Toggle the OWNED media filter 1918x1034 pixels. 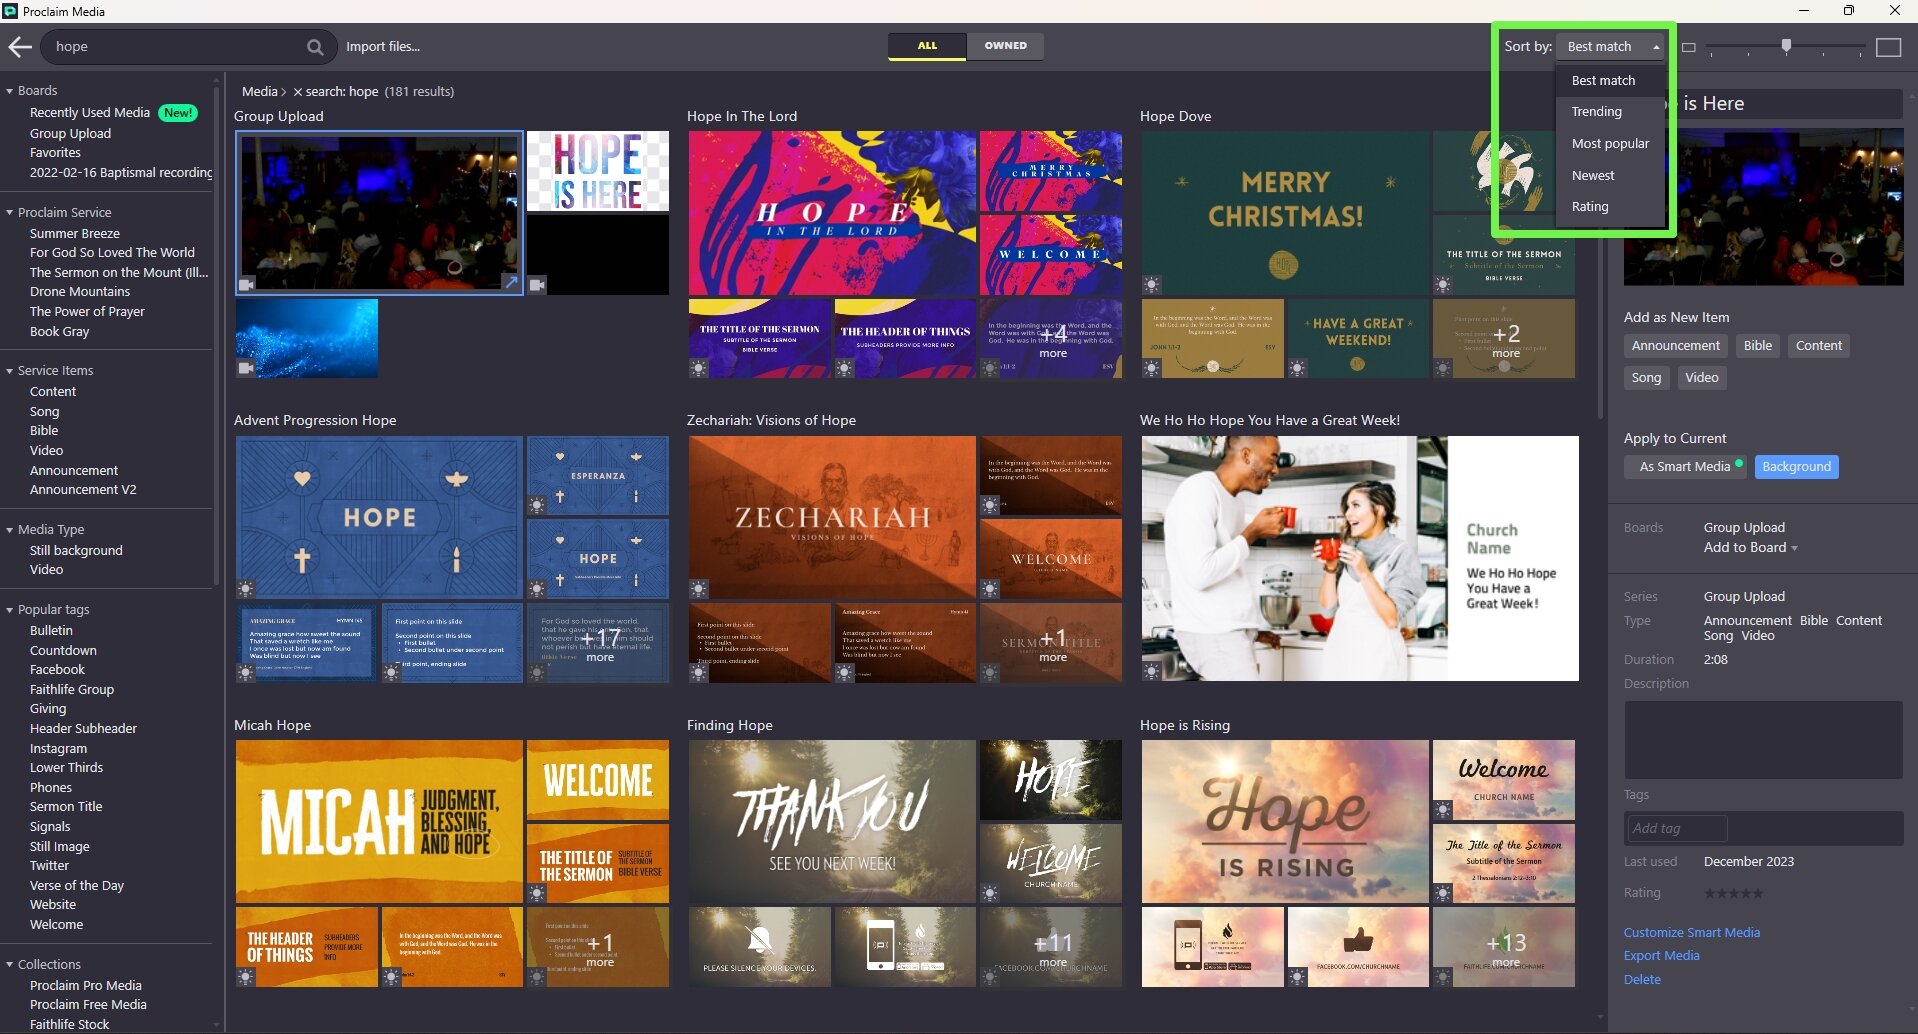tap(1005, 46)
